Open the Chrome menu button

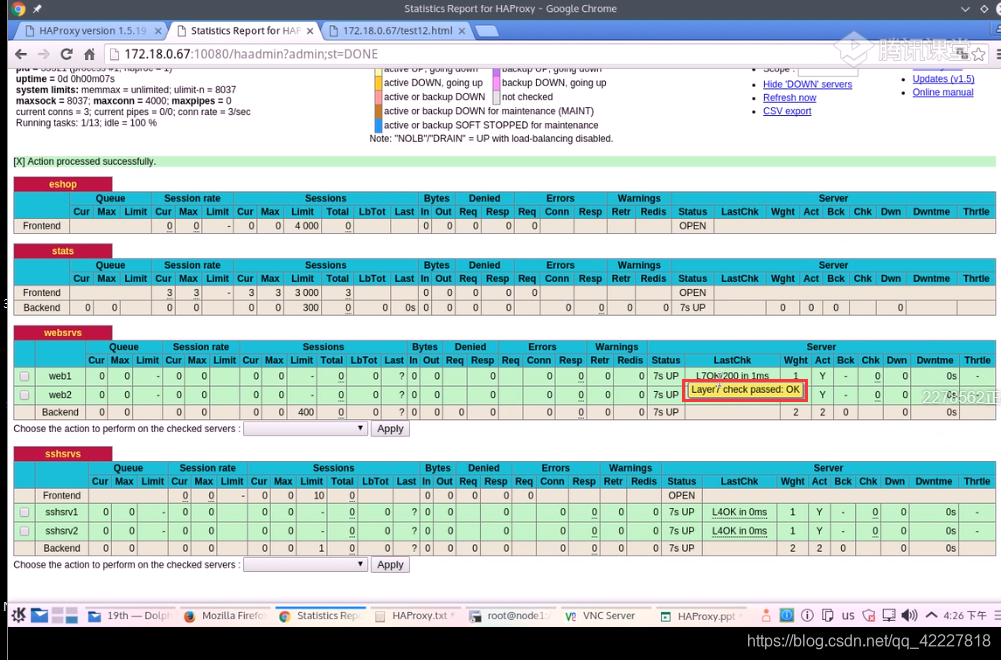[997, 54]
